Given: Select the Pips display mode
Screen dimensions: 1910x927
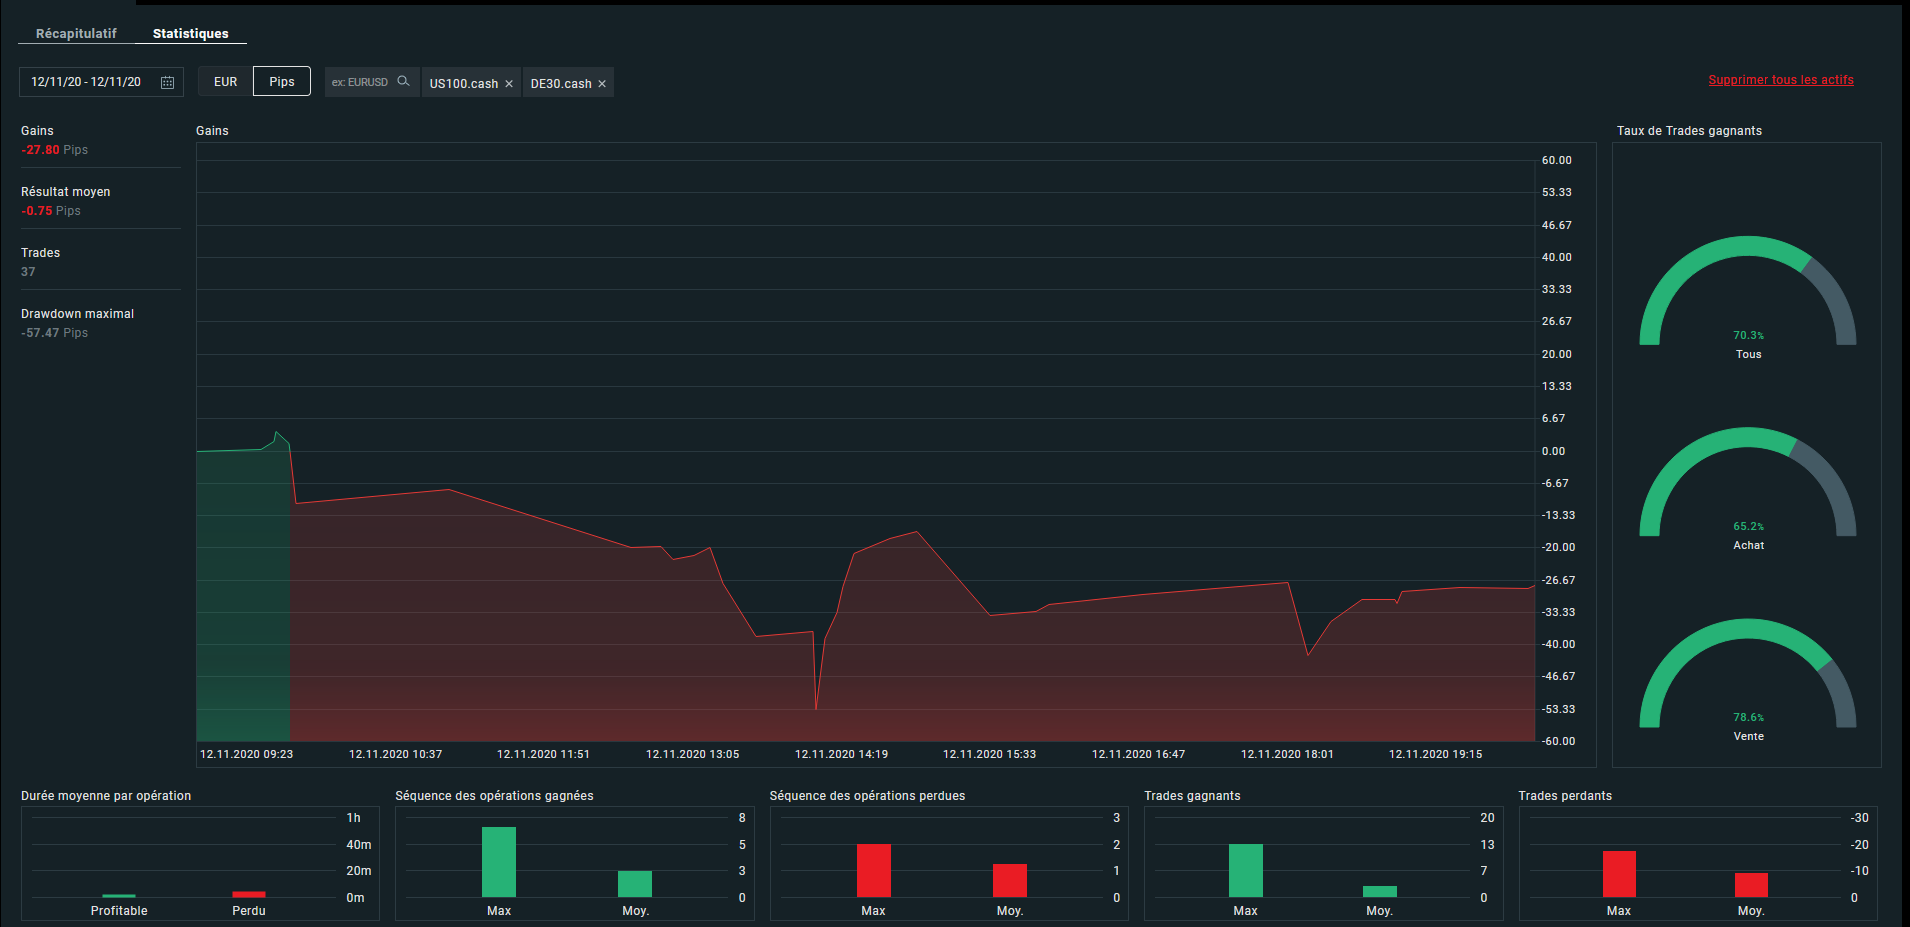Looking at the screenshot, I should tap(282, 82).
